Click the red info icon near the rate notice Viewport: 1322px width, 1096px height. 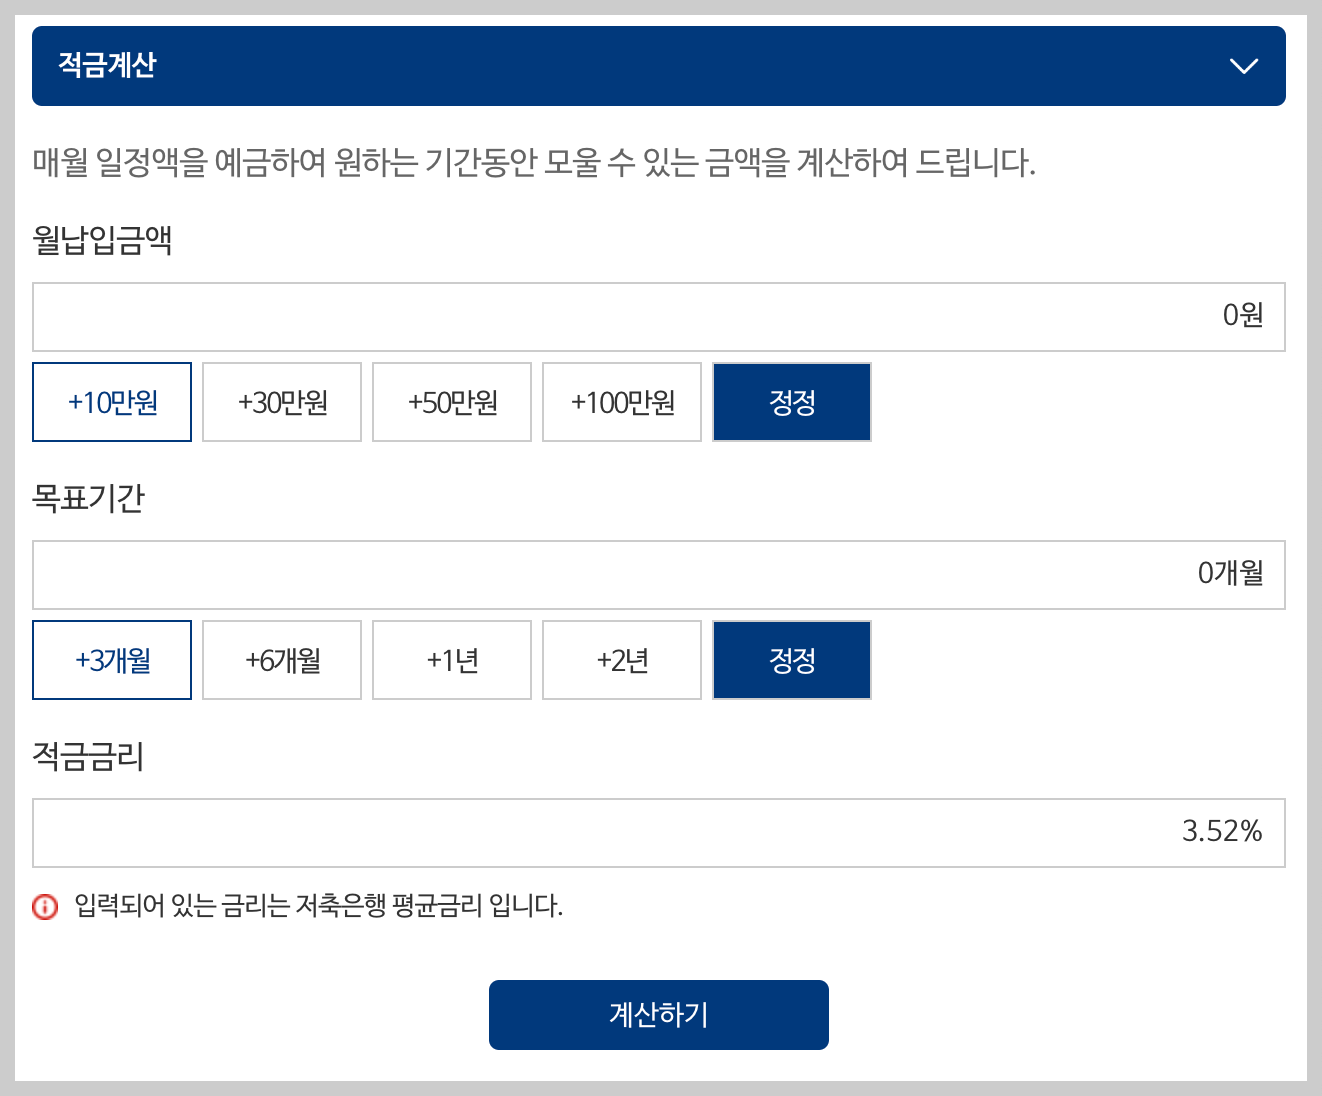(43, 907)
